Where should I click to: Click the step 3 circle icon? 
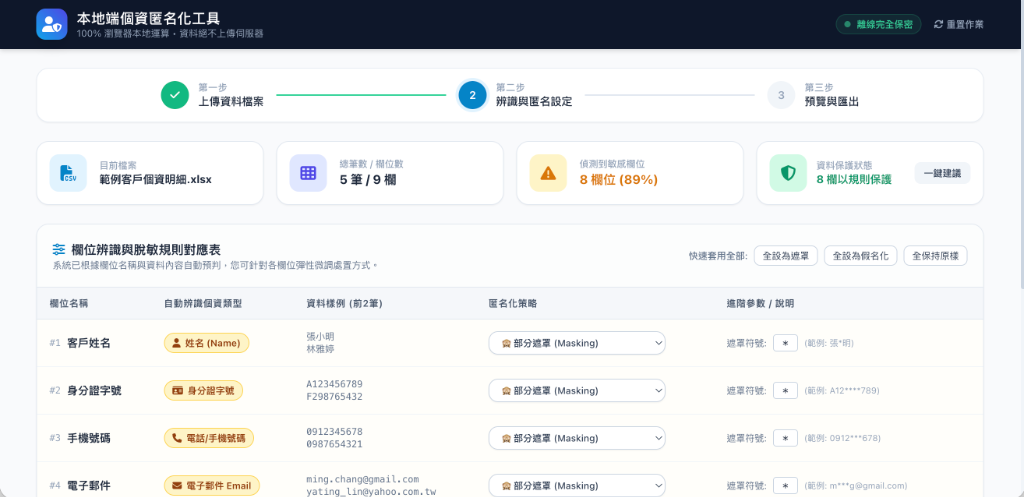(x=781, y=95)
